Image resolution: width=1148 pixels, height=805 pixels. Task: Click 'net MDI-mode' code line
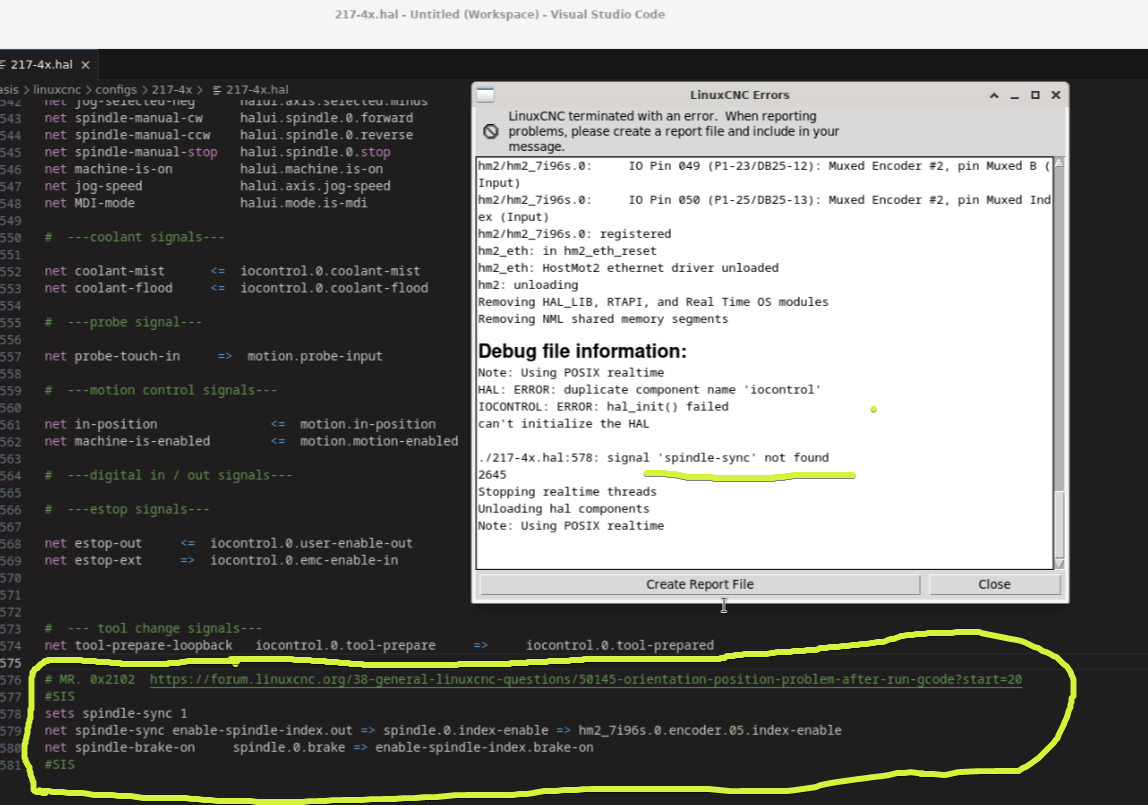[206, 203]
